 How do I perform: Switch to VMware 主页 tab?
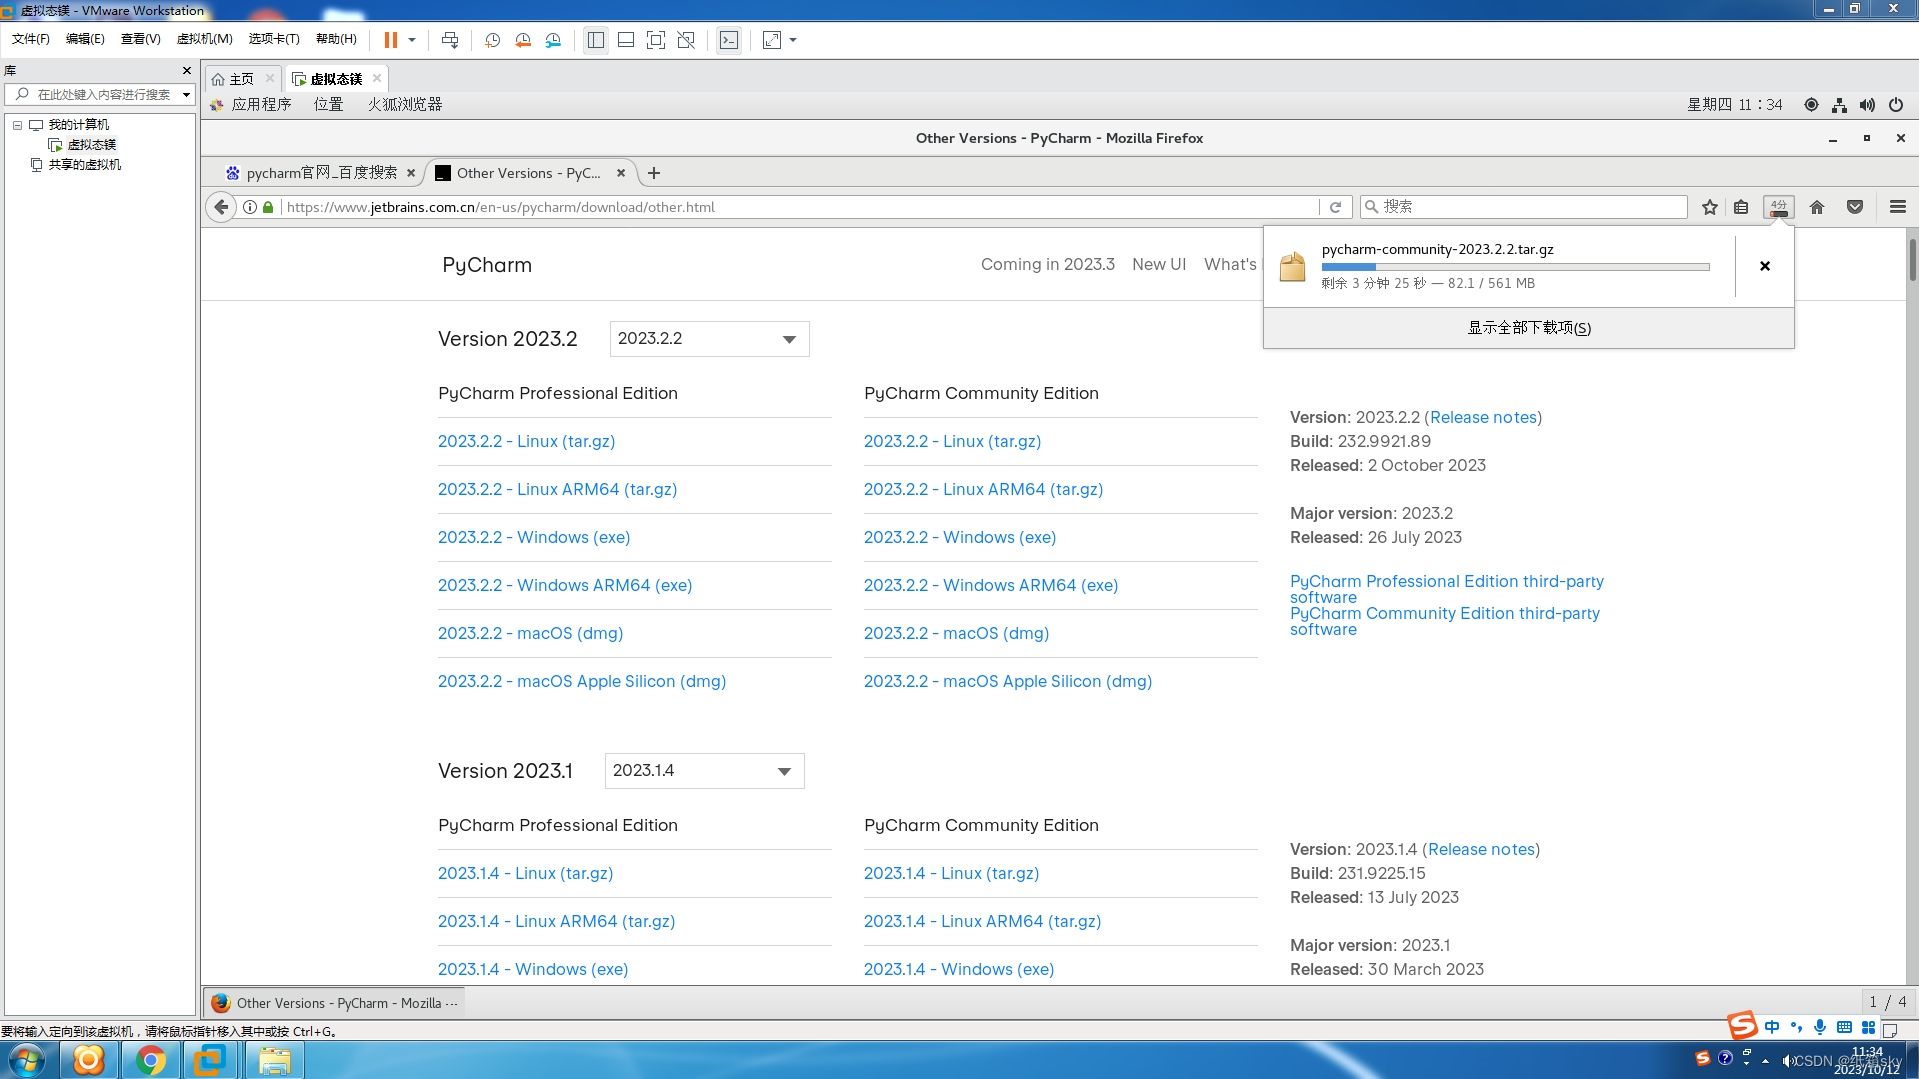(x=241, y=79)
